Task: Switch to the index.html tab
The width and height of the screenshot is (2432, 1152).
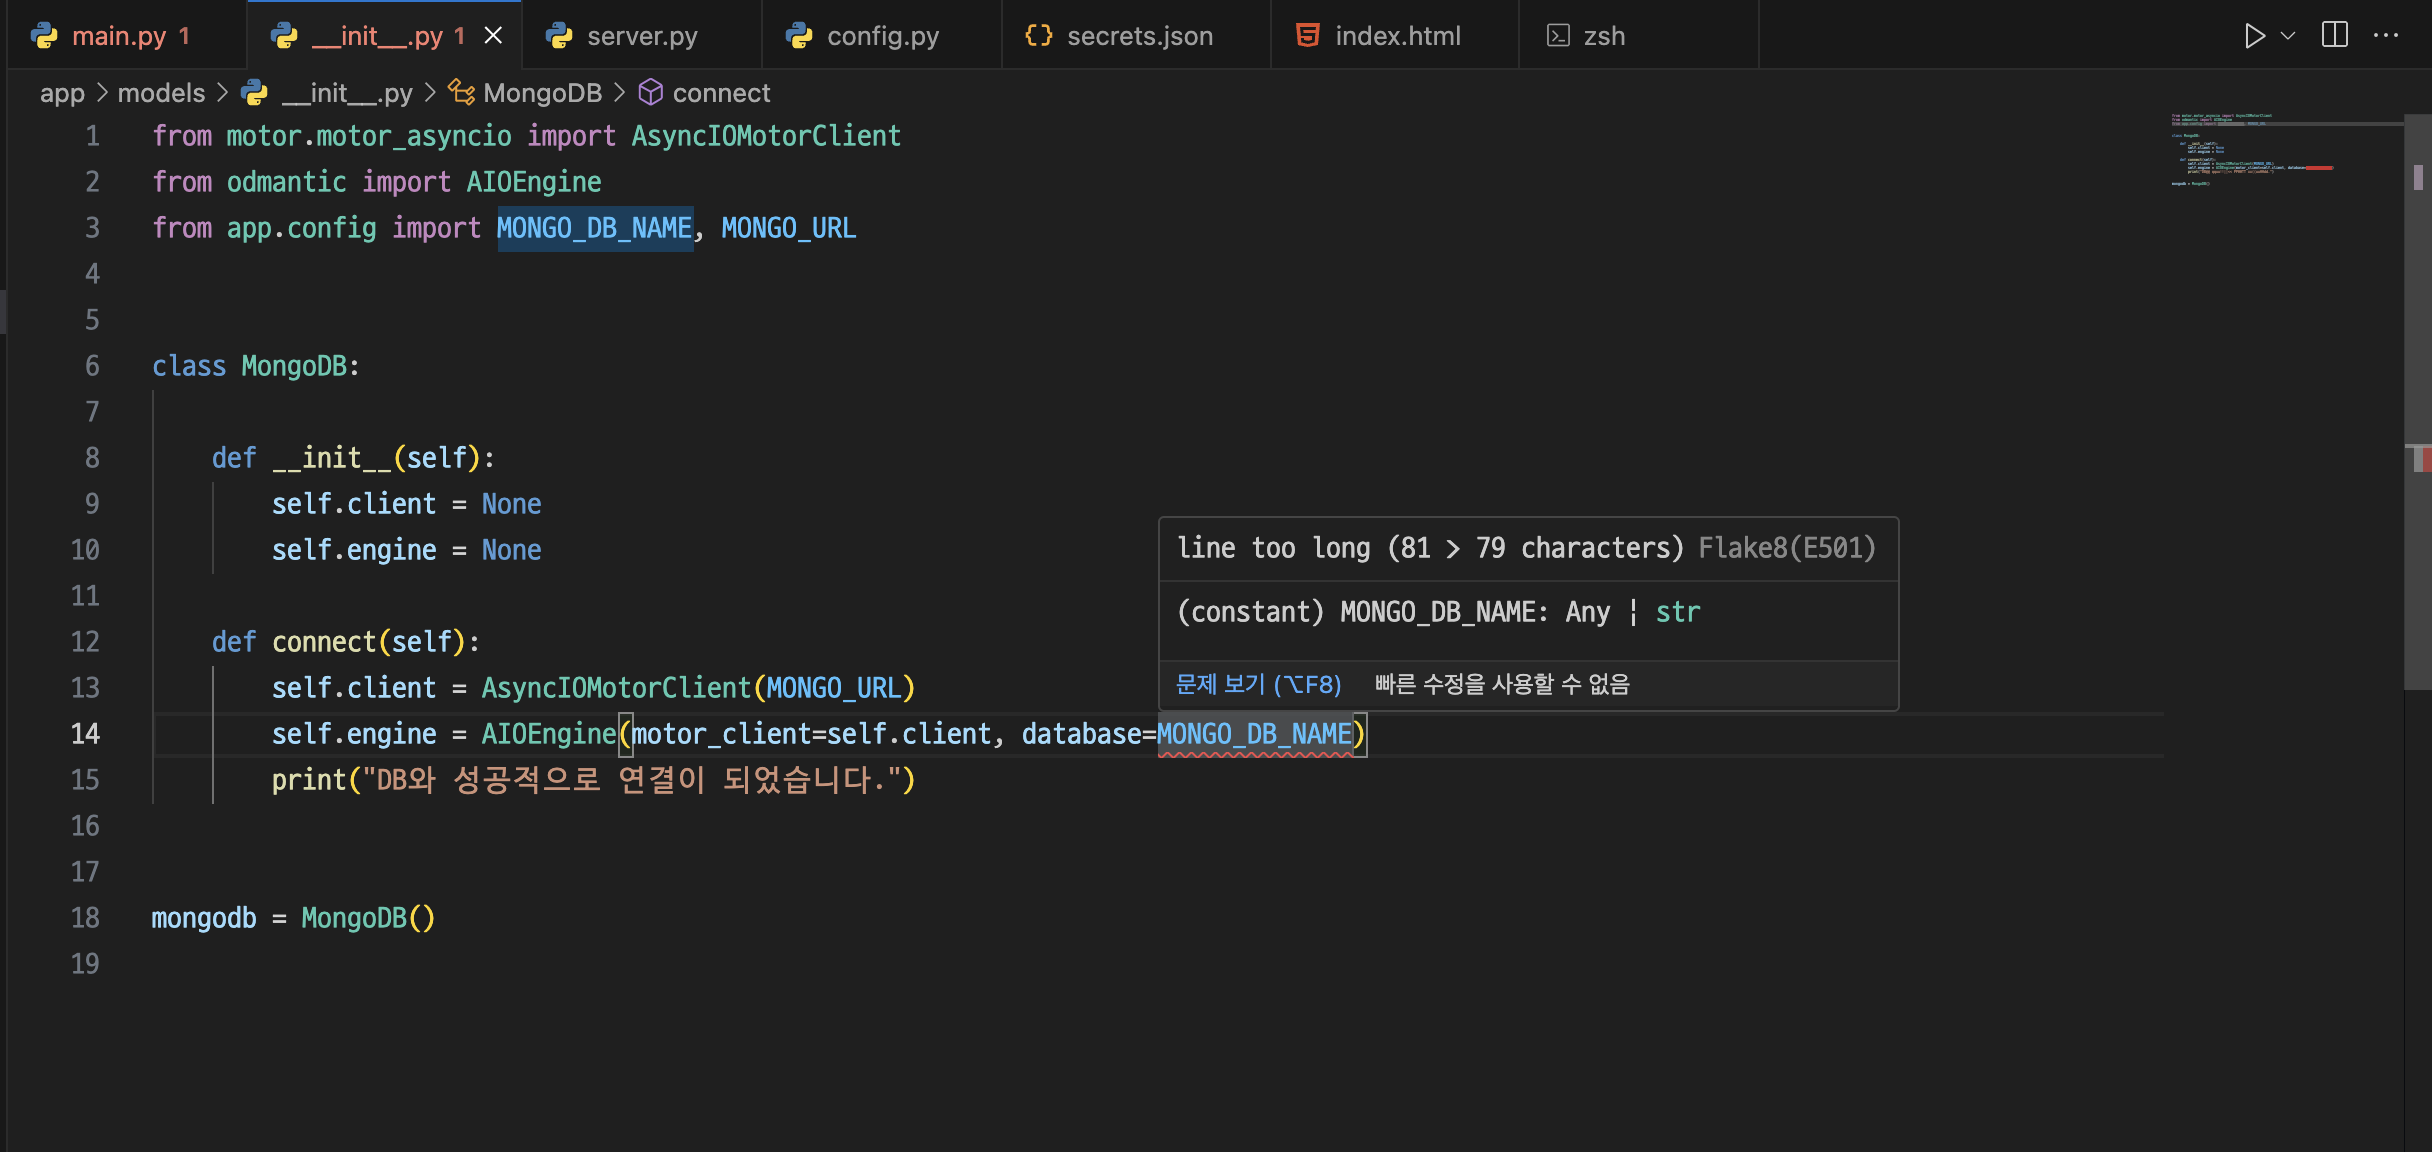Action: [1395, 36]
